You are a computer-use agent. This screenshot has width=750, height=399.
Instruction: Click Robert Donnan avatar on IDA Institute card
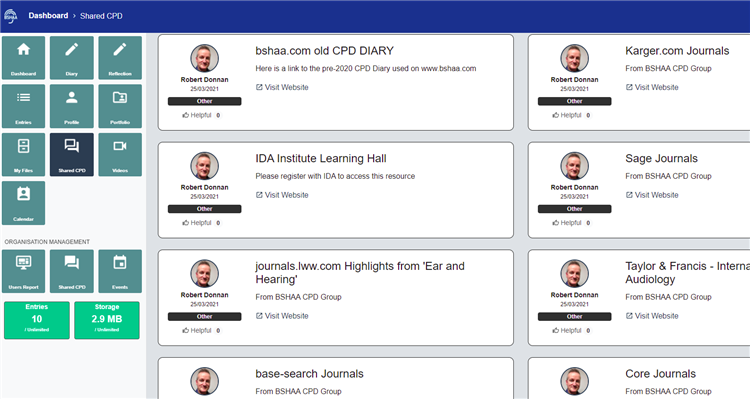[x=205, y=166]
